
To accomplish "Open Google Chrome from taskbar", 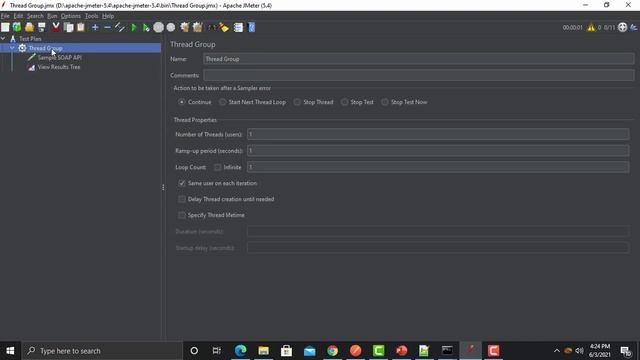I will click(x=332, y=351).
